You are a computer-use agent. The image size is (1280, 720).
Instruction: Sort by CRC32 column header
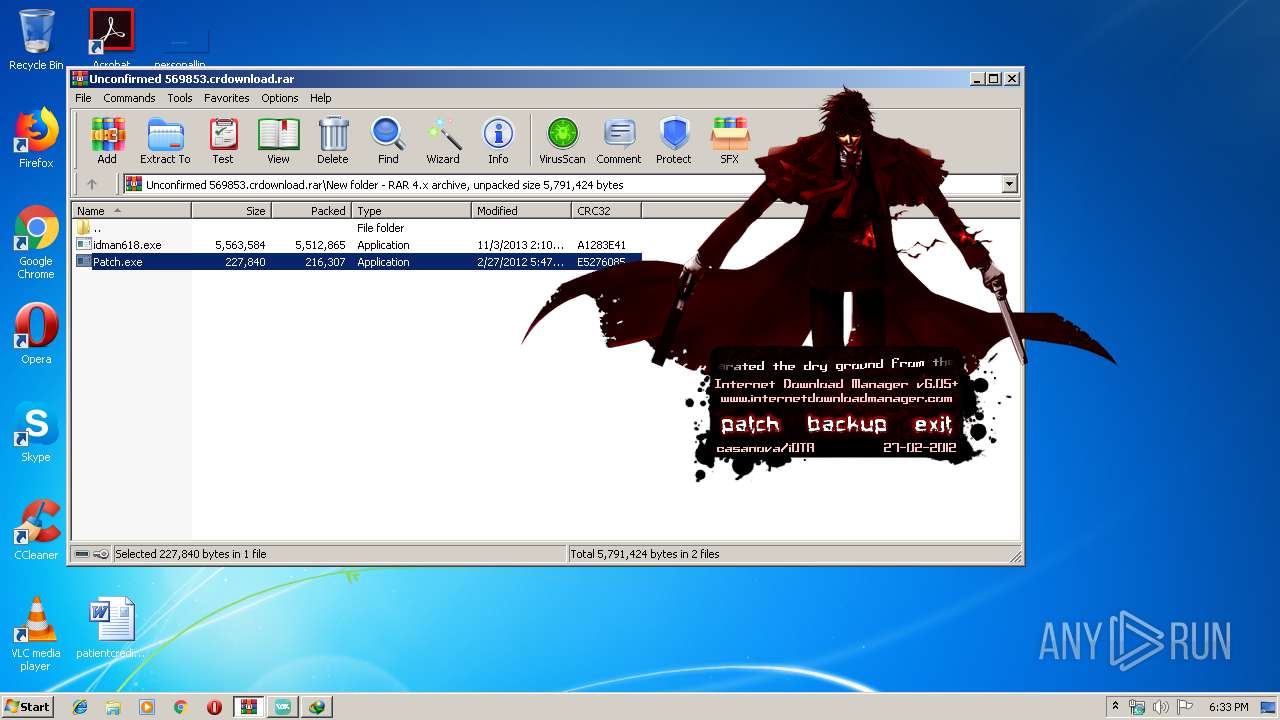[606, 211]
